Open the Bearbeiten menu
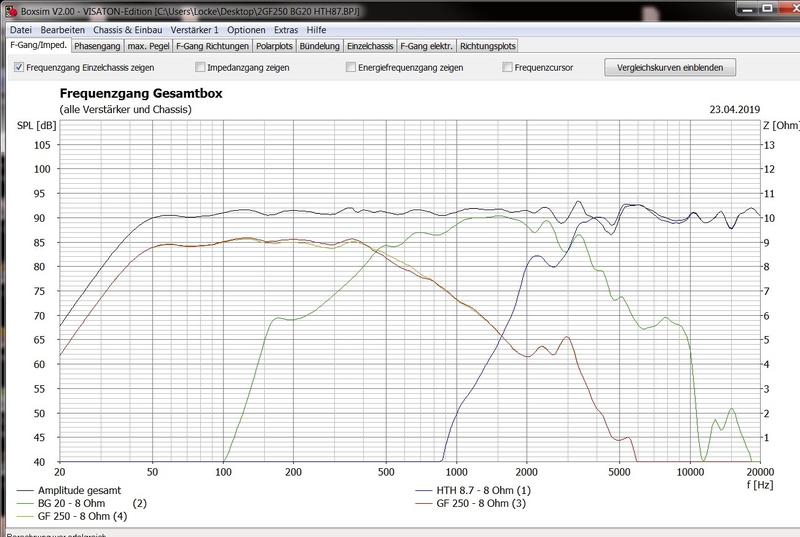 click(x=62, y=30)
